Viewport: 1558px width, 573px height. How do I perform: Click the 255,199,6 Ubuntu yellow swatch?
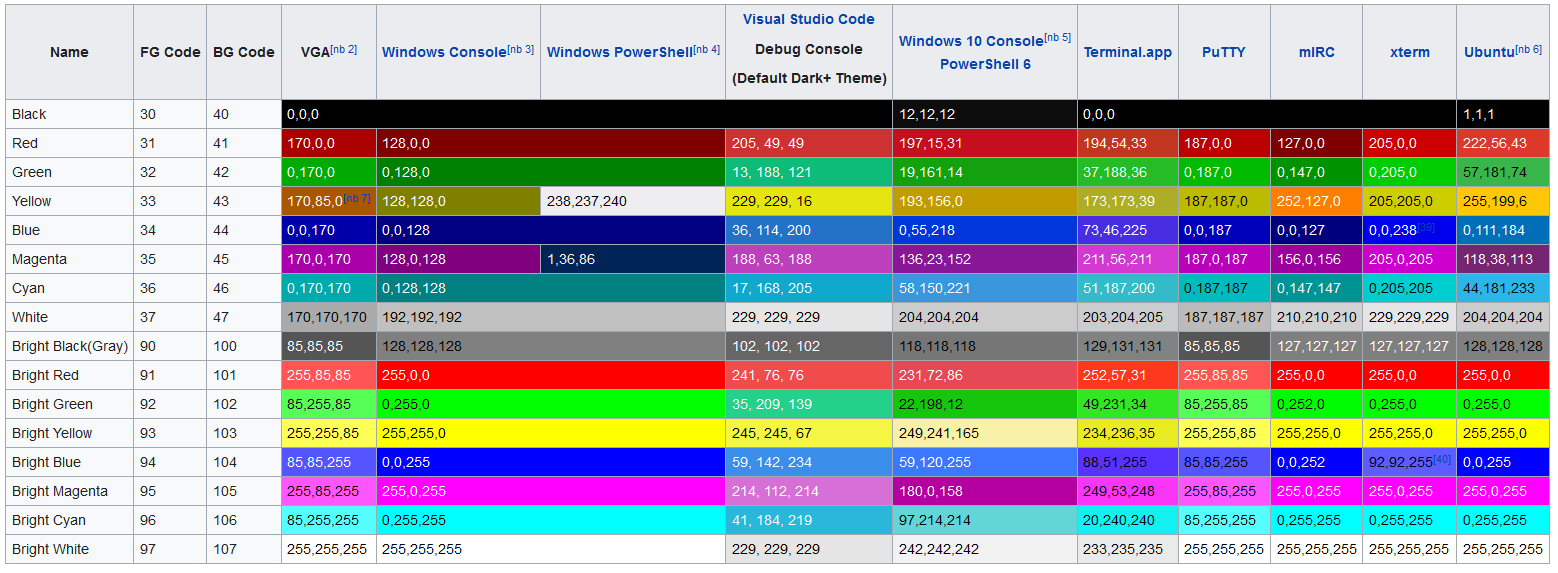pyautogui.click(x=1503, y=201)
